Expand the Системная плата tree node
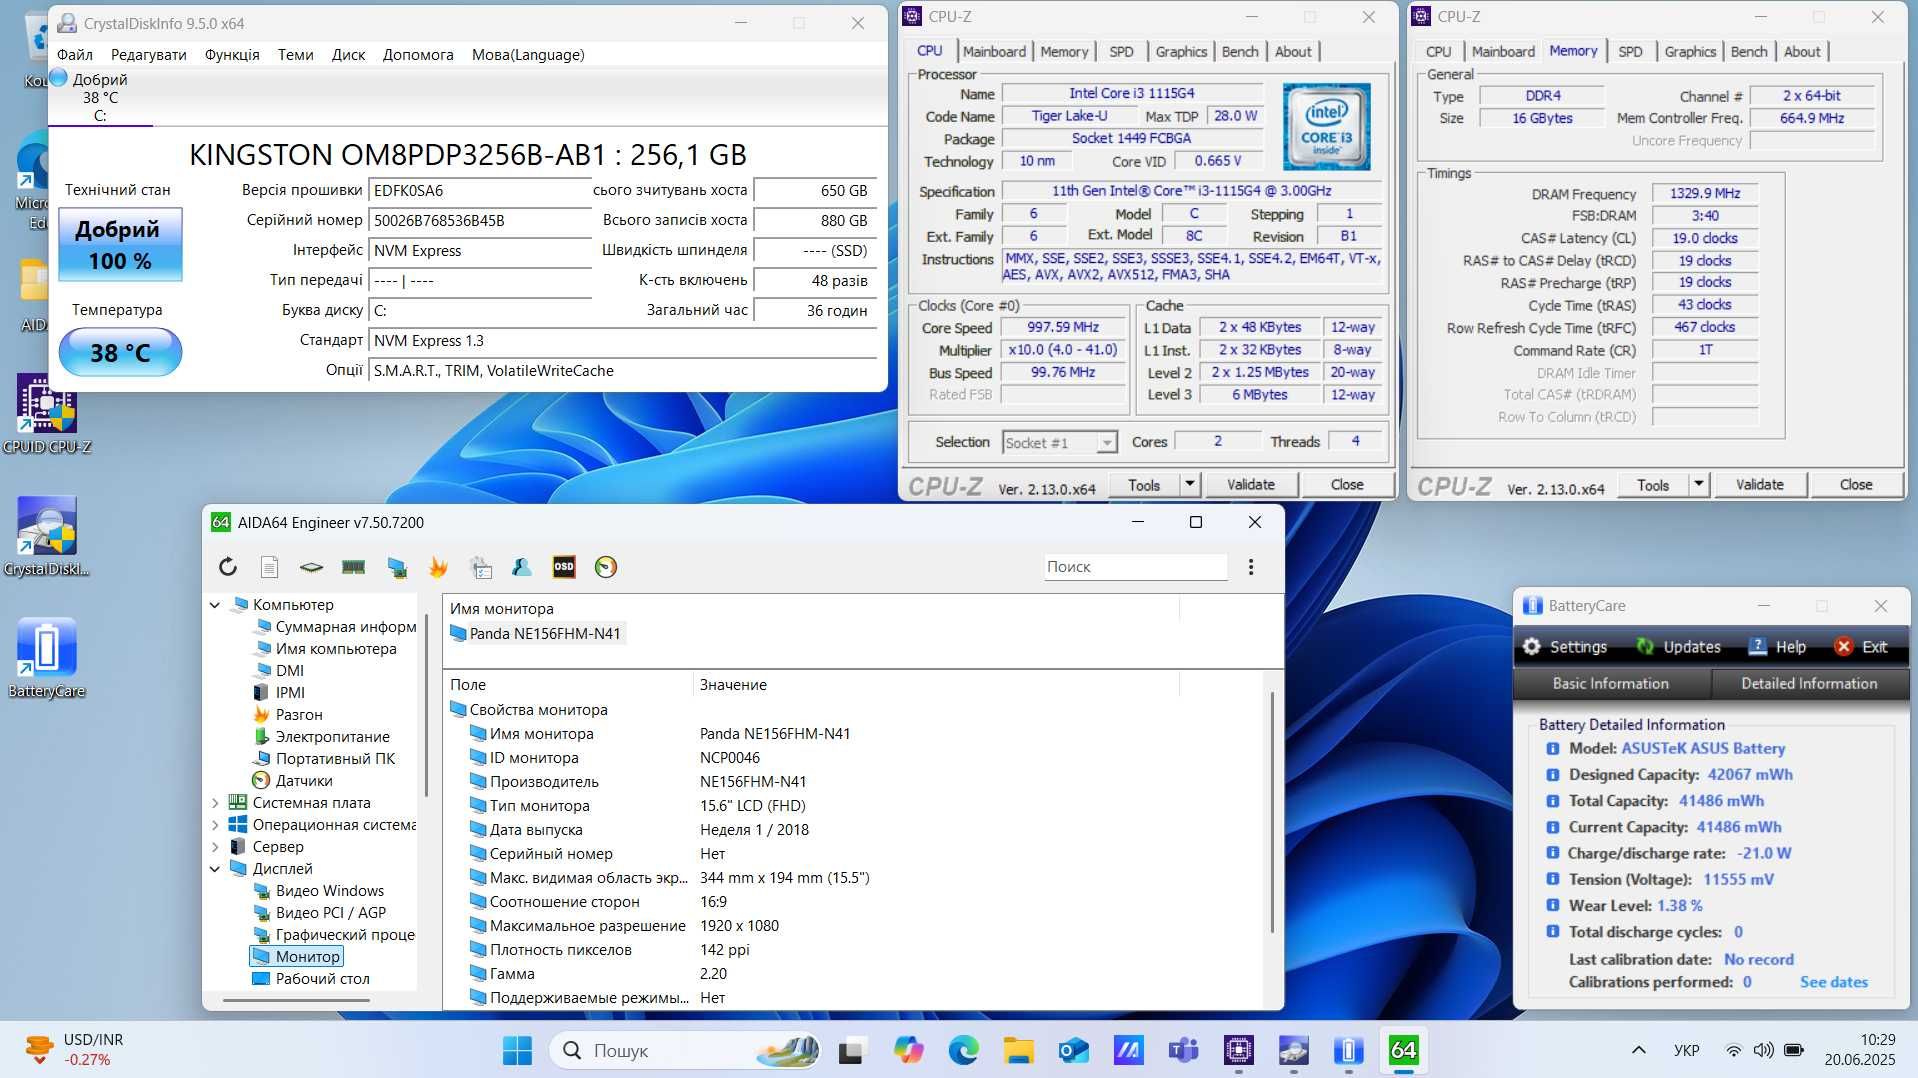The width and height of the screenshot is (1918, 1078). point(215,803)
